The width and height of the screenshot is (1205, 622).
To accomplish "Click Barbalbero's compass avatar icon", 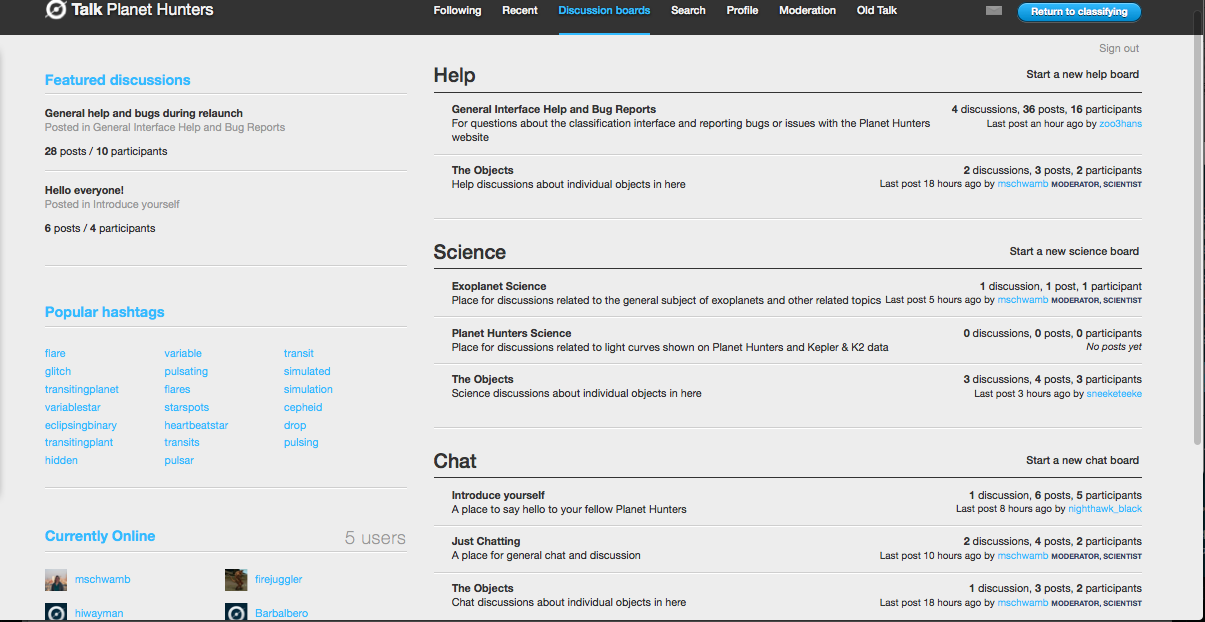I will (x=236, y=612).
